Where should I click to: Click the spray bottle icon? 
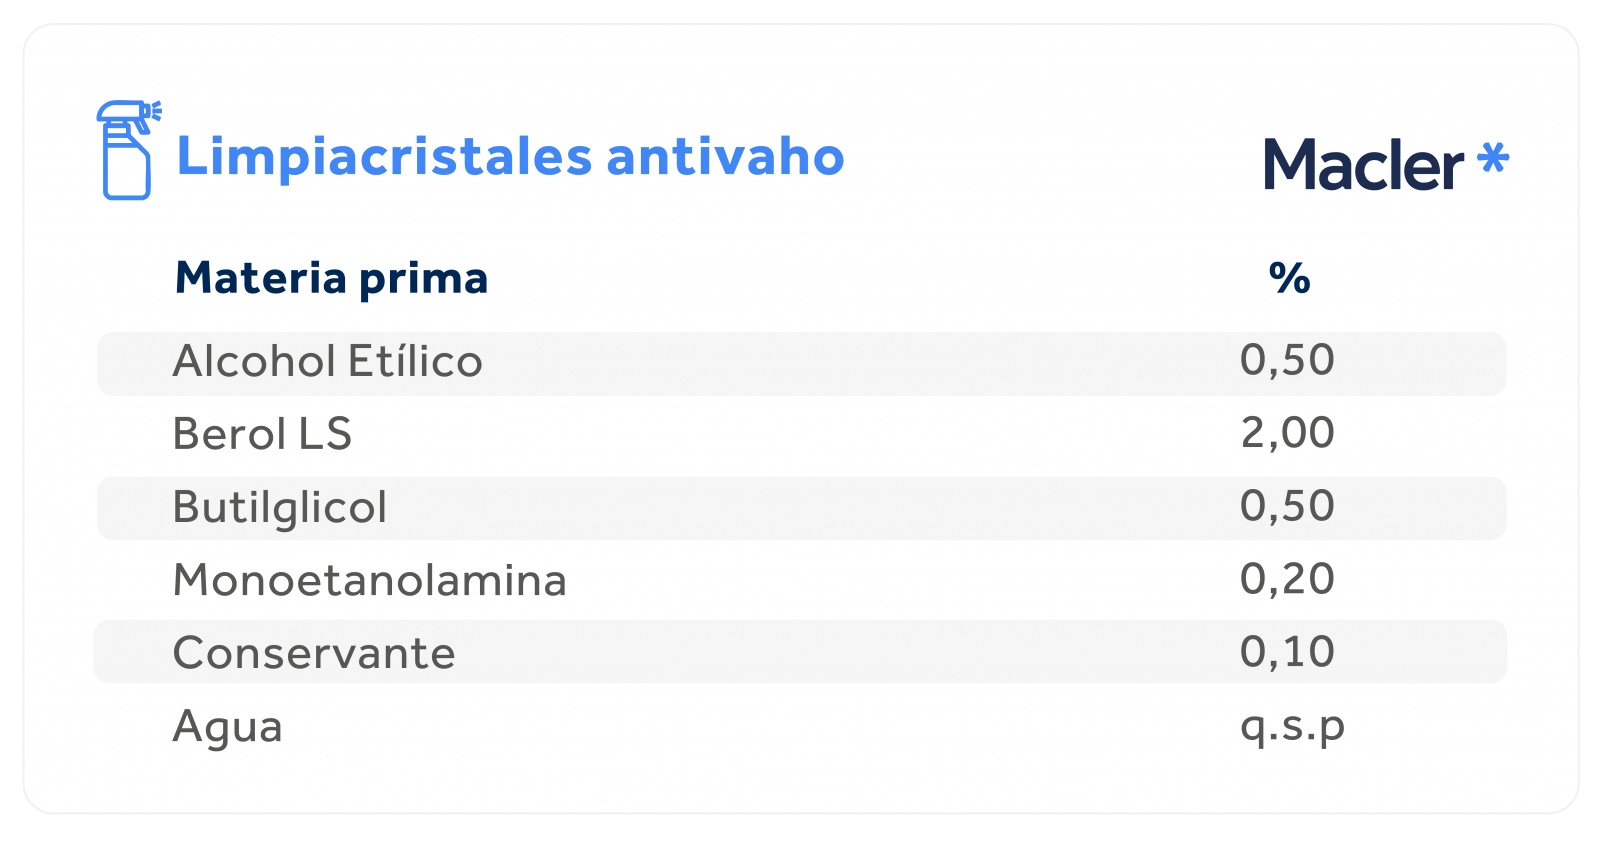[x=128, y=150]
